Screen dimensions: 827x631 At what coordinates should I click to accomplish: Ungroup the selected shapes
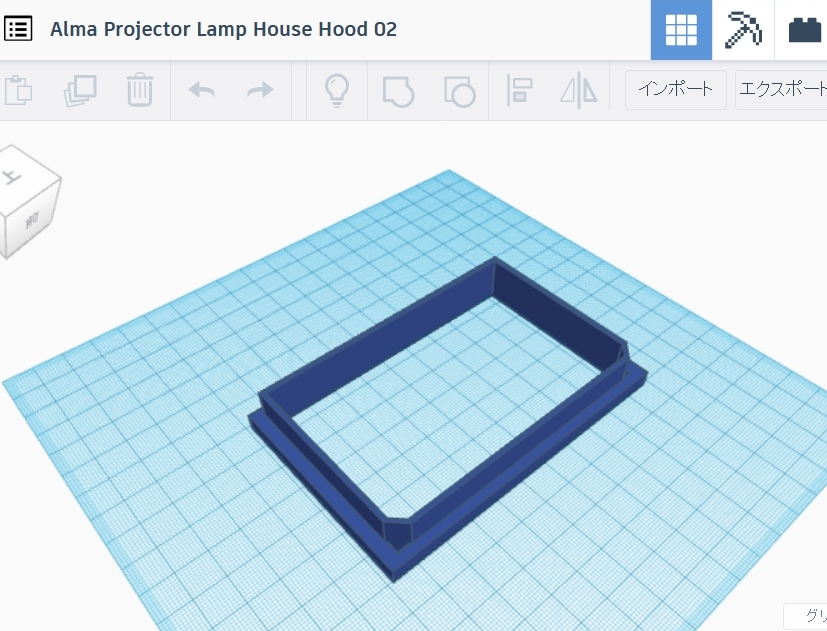tap(459, 90)
